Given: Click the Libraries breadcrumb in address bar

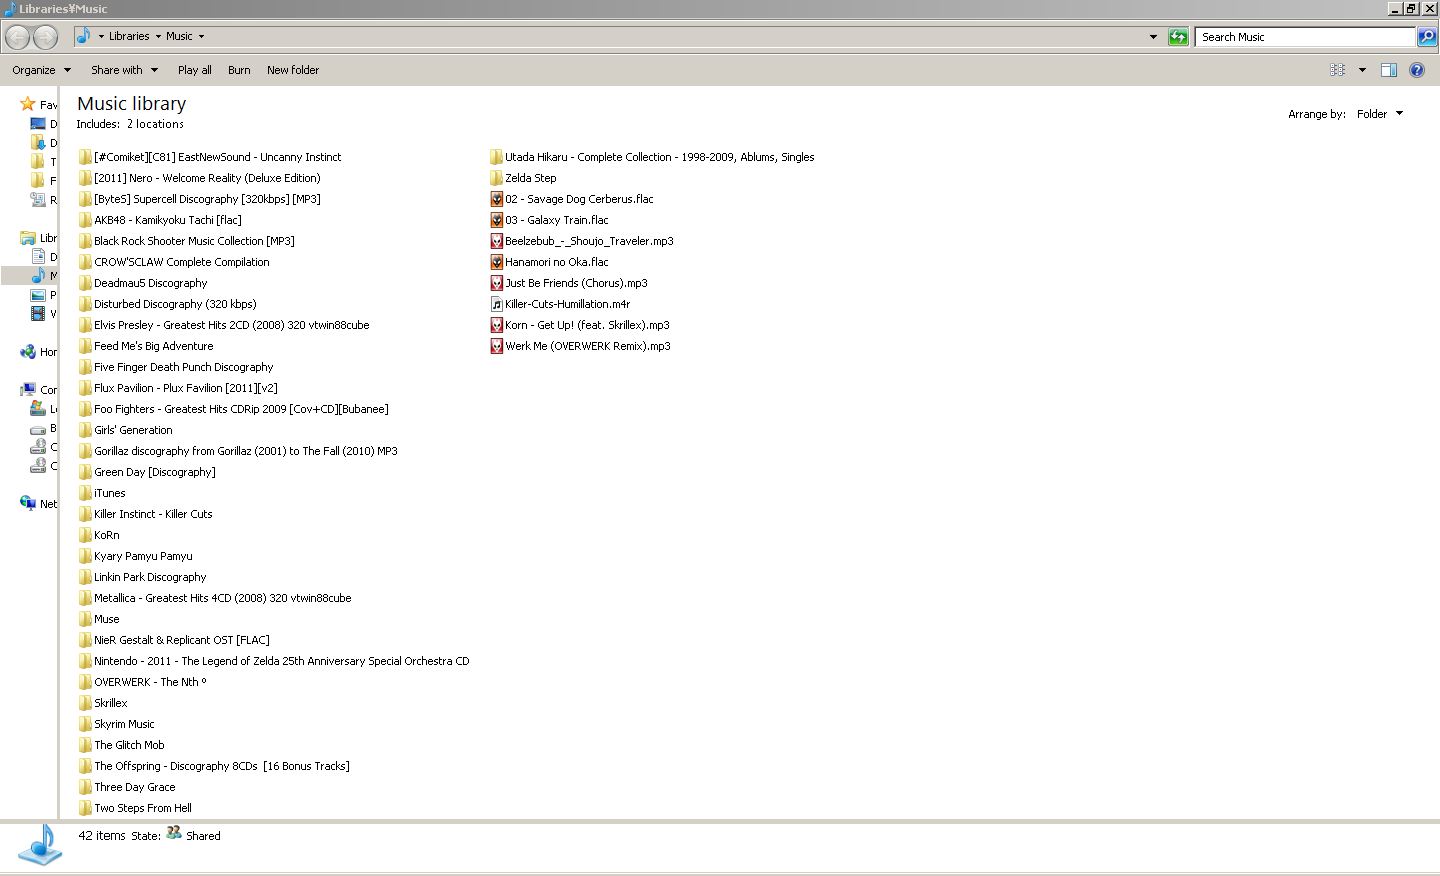Looking at the screenshot, I should coord(129,36).
